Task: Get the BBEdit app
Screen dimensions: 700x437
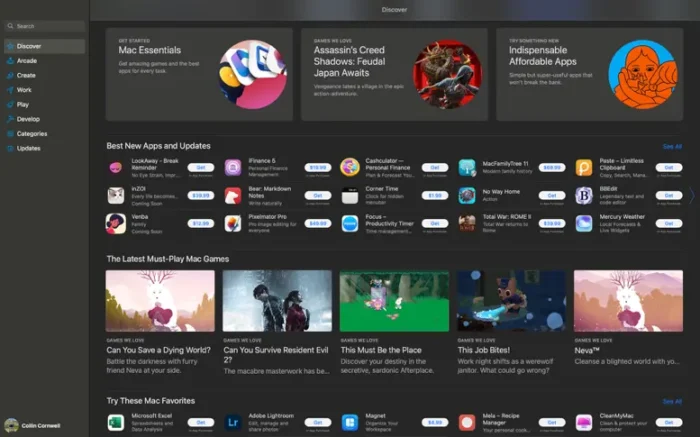Action: click(669, 196)
